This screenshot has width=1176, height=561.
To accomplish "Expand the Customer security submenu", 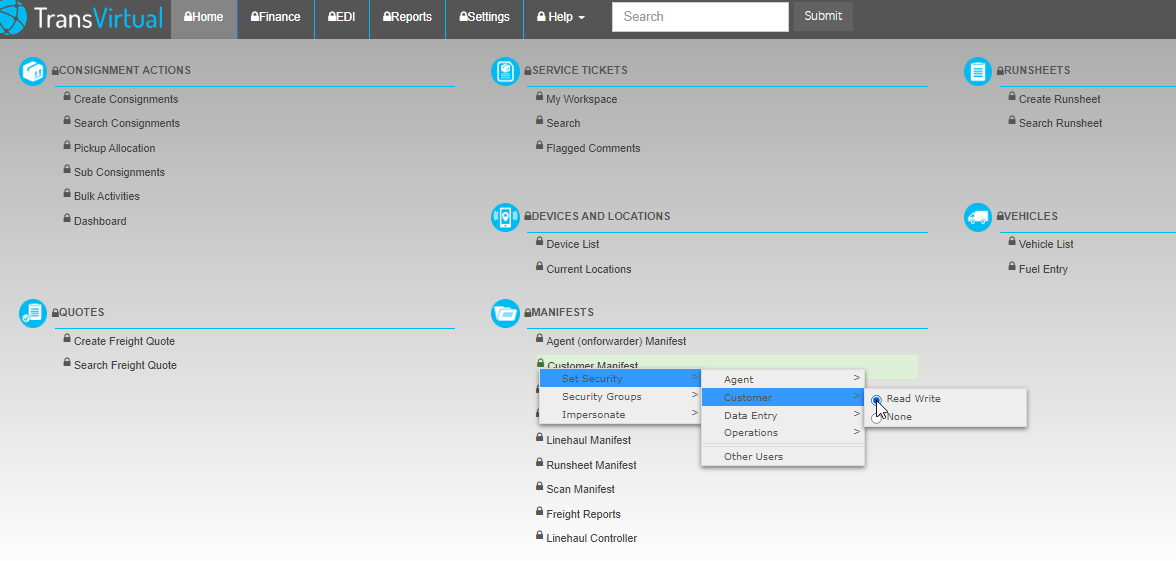I will (782, 398).
